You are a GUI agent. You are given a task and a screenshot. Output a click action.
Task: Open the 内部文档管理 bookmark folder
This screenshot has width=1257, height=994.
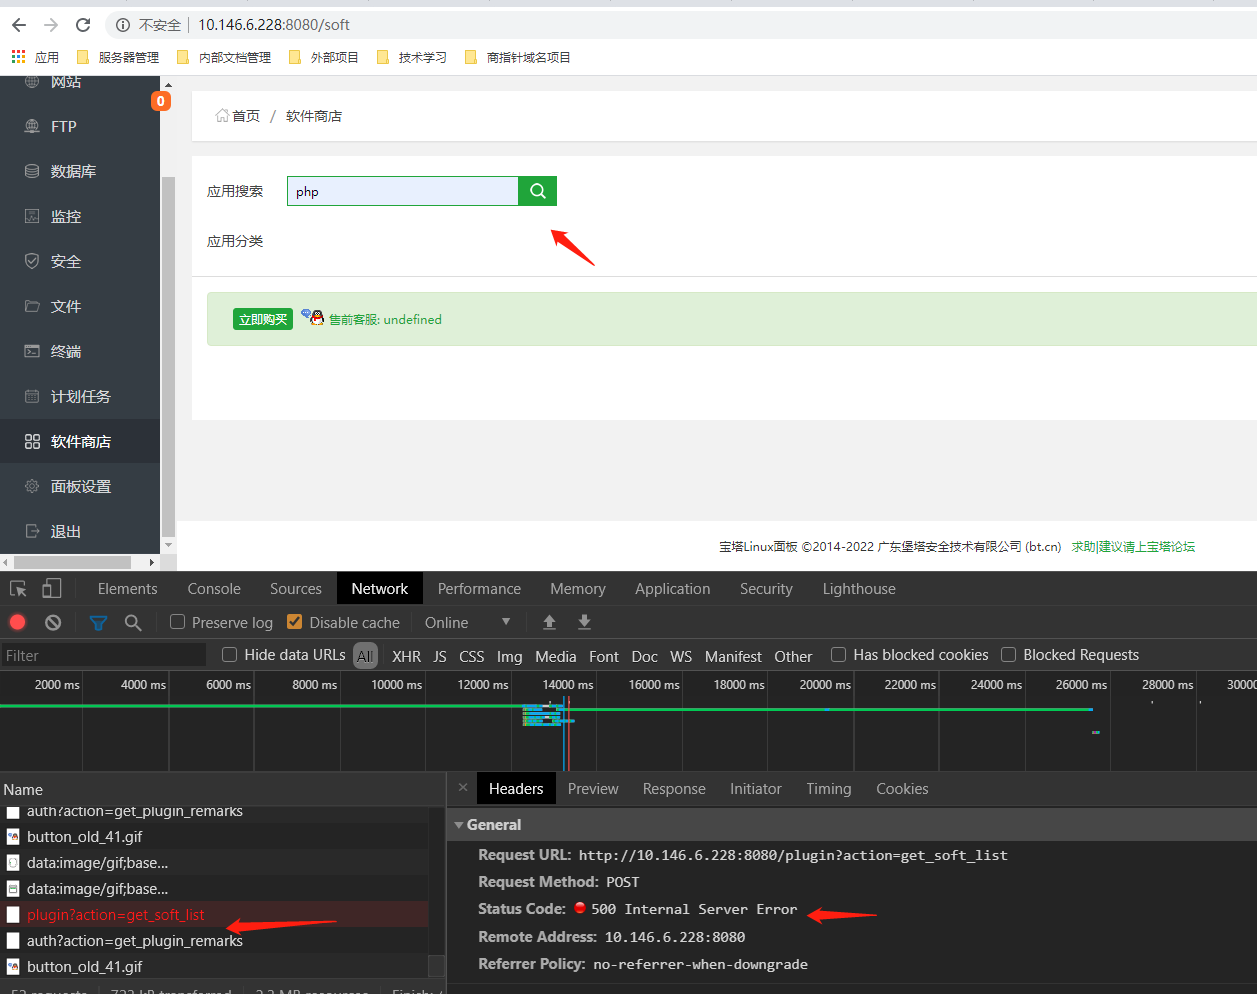point(224,57)
